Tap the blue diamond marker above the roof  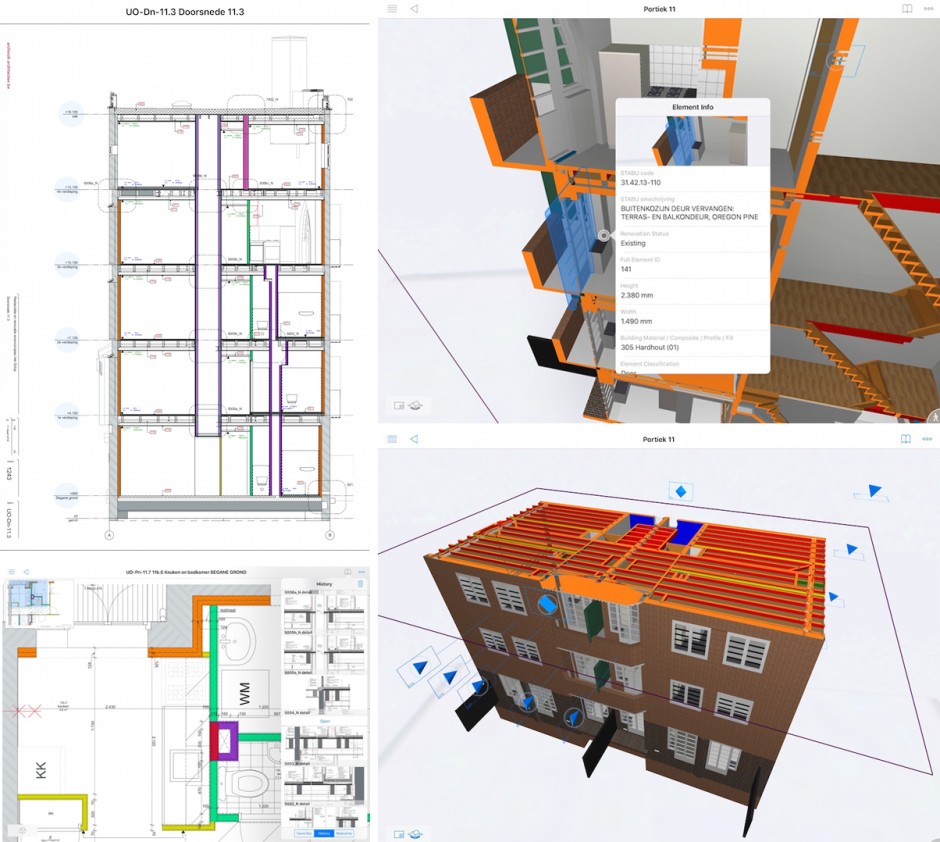point(681,491)
